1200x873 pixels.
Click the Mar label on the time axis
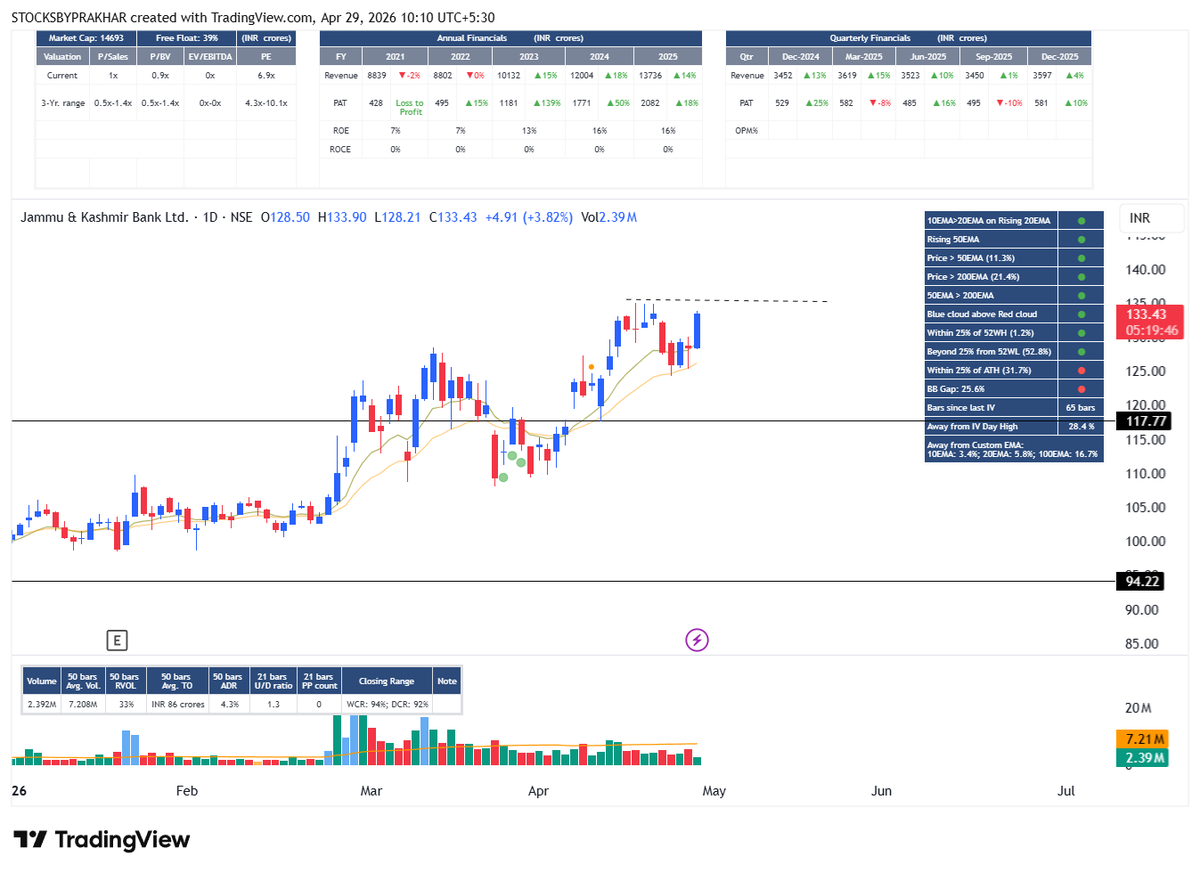(x=371, y=791)
